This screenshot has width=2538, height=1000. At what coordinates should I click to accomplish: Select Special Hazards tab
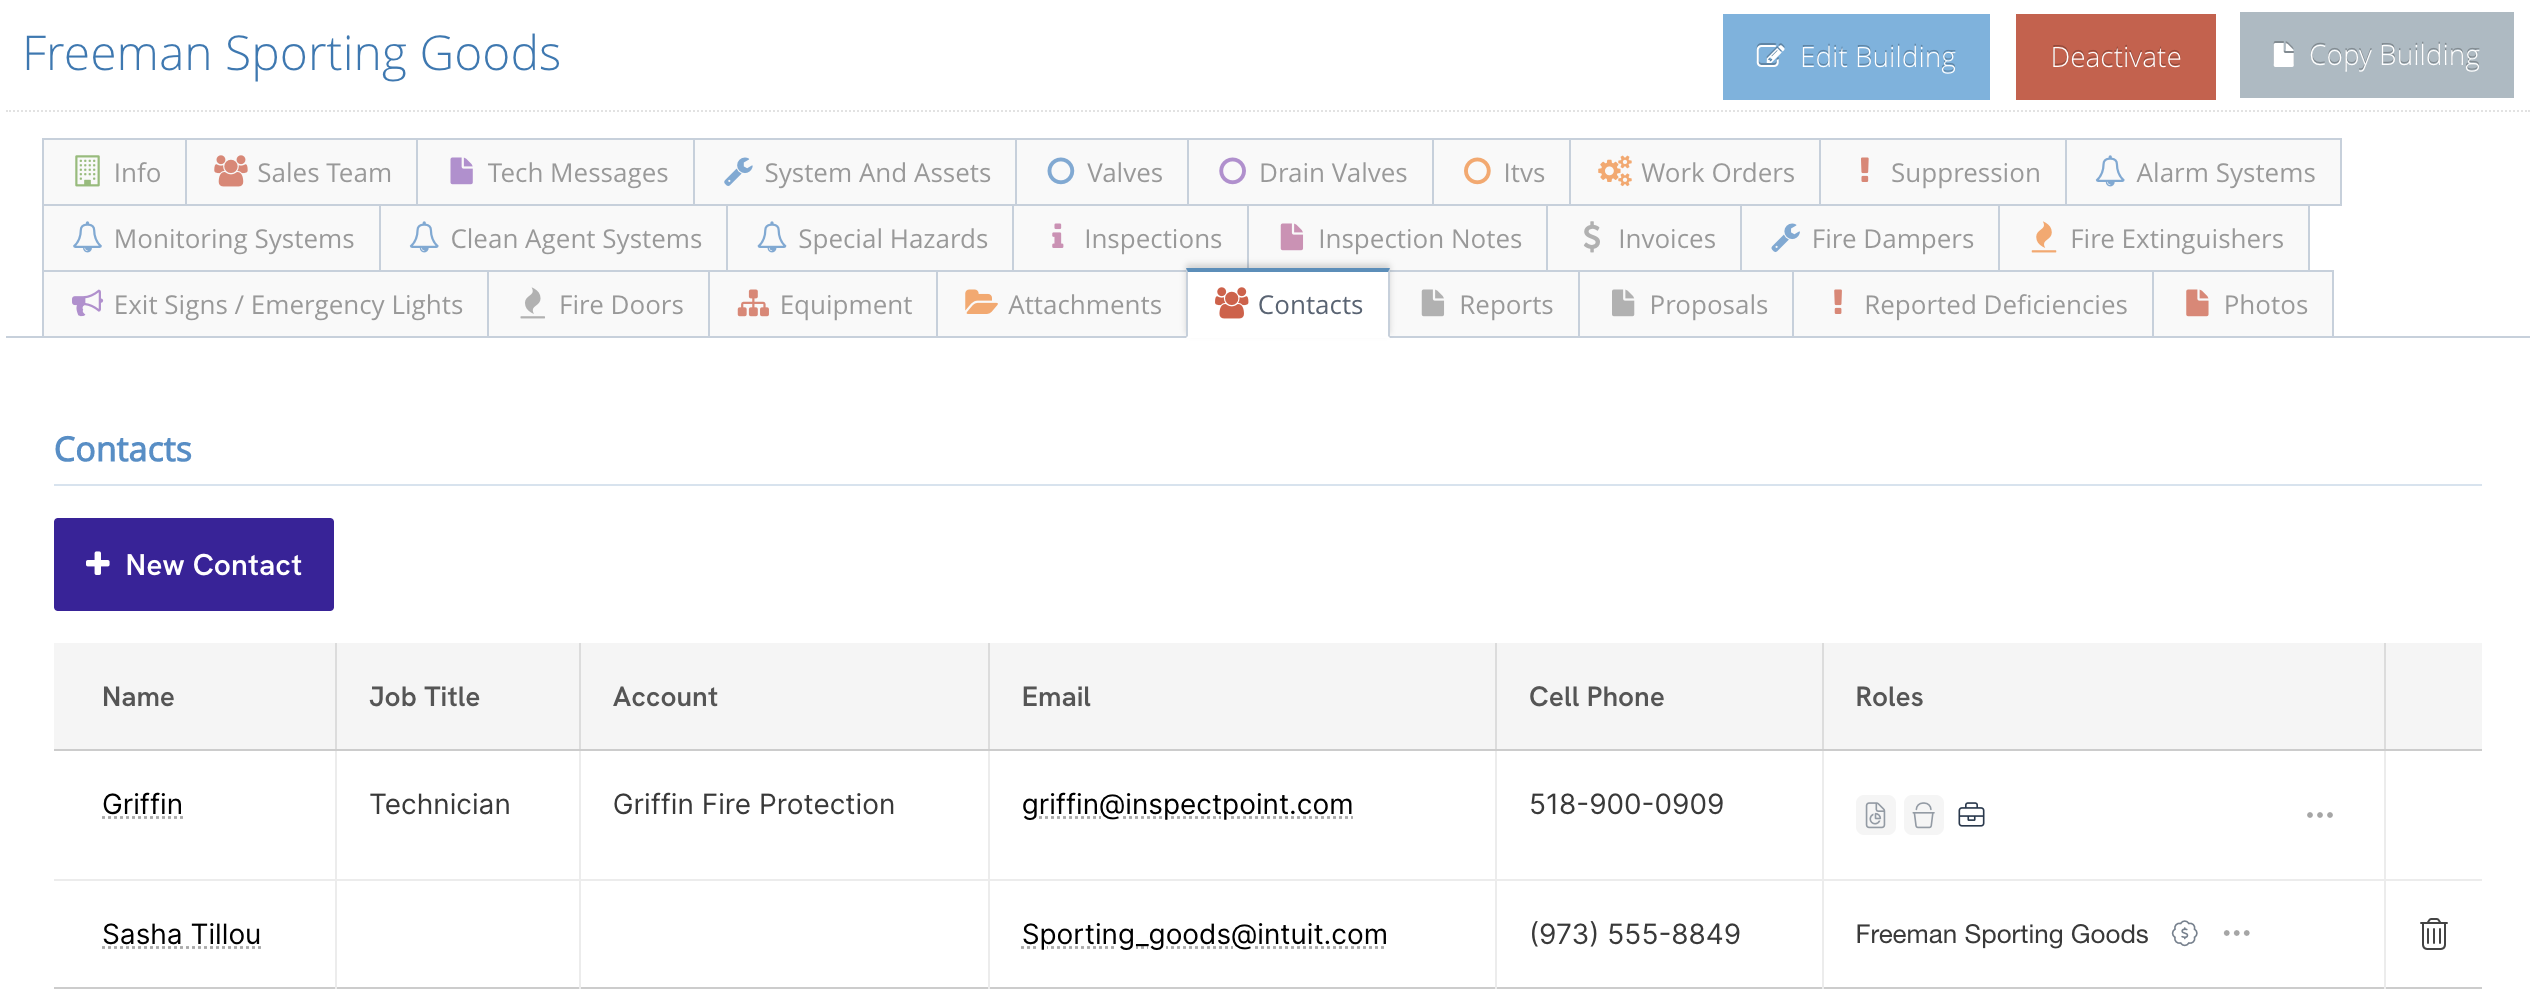[x=870, y=238]
